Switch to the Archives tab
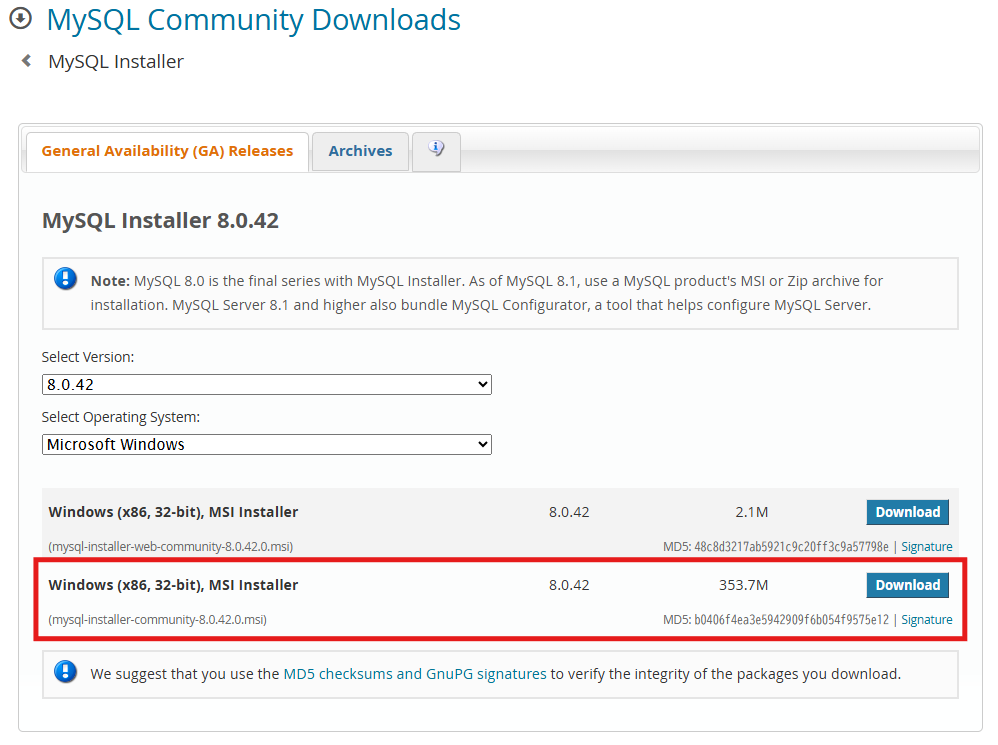This screenshot has width=998, height=745. [x=360, y=151]
